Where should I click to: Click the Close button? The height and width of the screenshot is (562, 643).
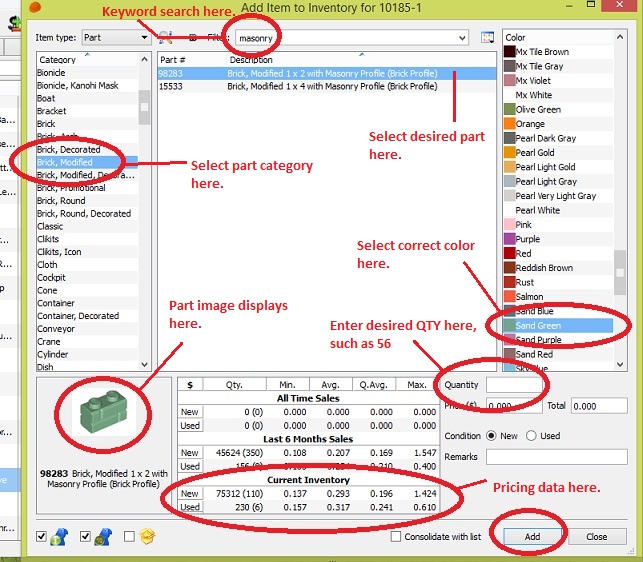pyautogui.click(x=597, y=537)
